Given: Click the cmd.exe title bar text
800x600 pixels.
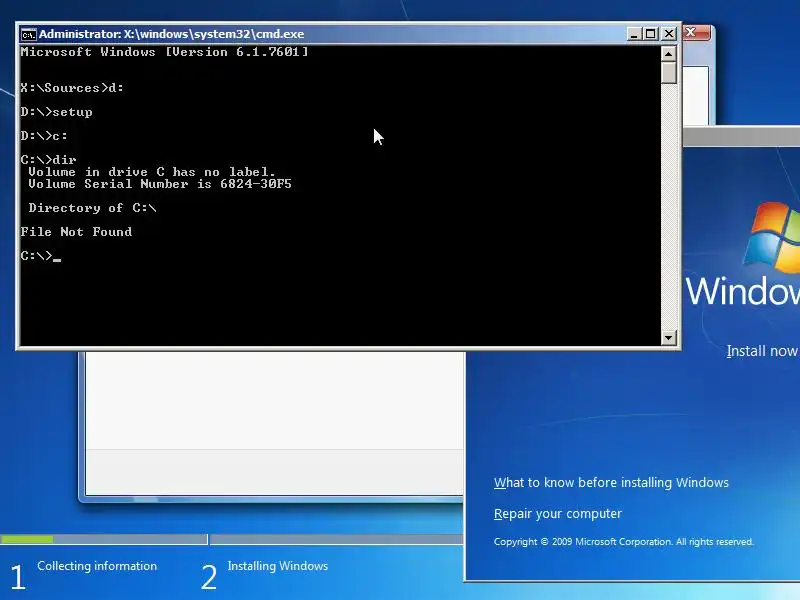Looking at the screenshot, I should [171, 34].
